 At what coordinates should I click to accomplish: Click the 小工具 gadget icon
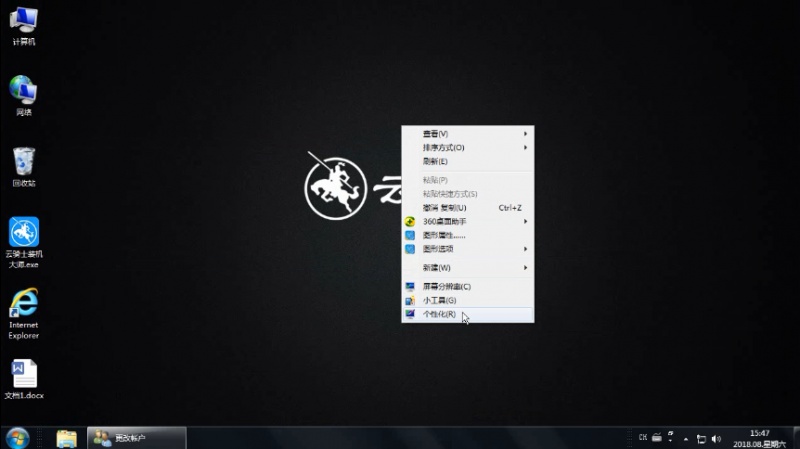[410, 301]
